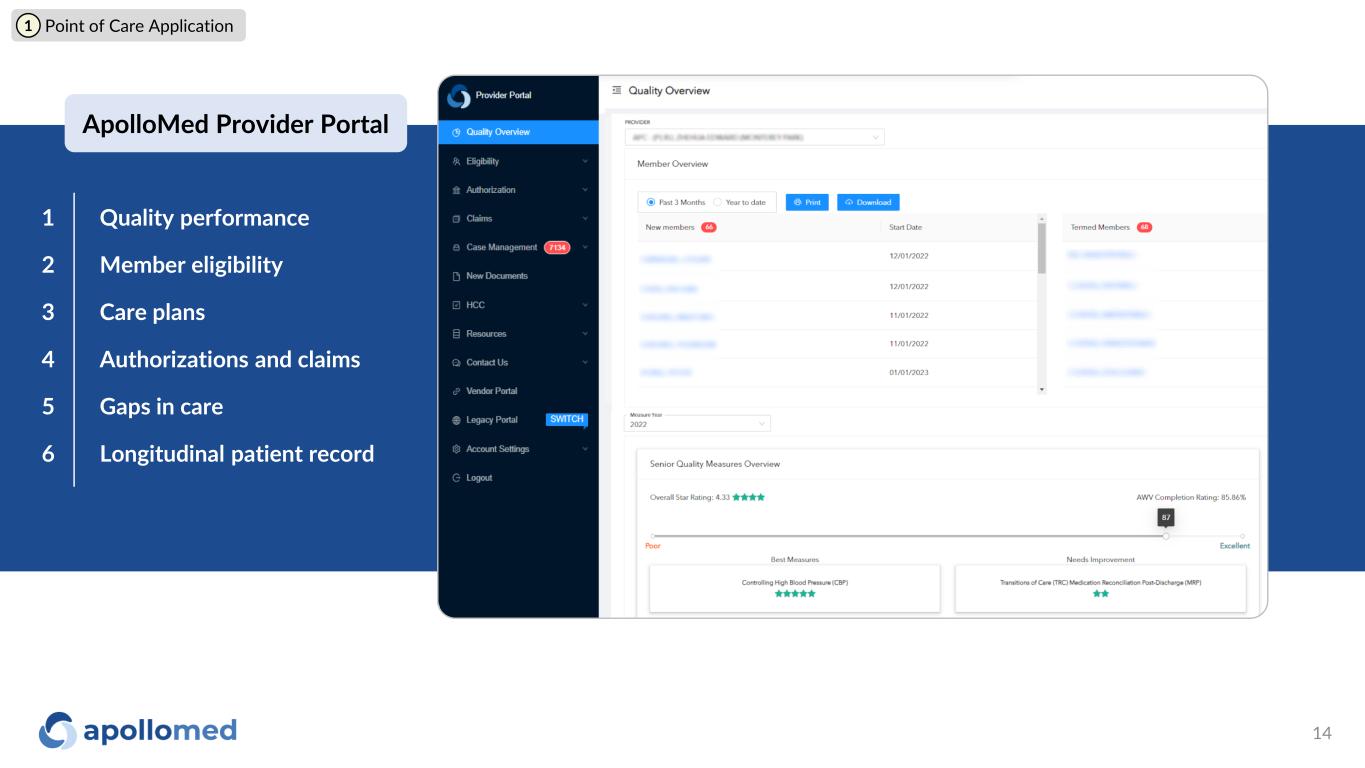Expand the Account Settings submenu chevron
The width and height of the screenshot is (1365, 768).
[x=585, y=449]
